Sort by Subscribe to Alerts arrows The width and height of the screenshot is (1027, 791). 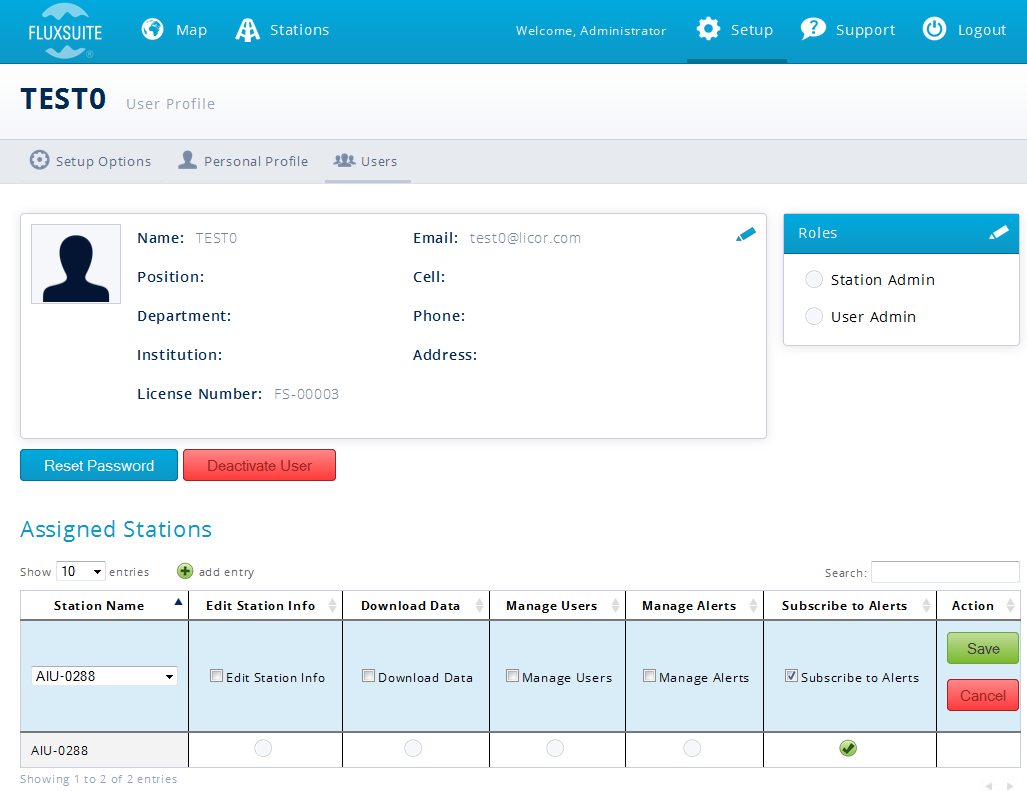[927, 606]
